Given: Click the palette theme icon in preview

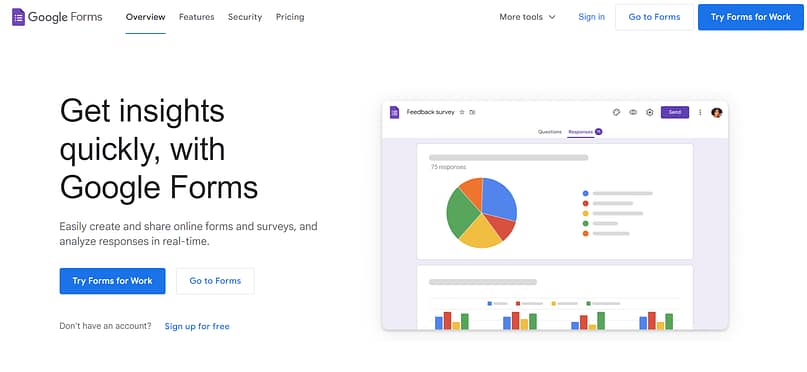Looking at the screenshot, I should [x=617, y=112].
